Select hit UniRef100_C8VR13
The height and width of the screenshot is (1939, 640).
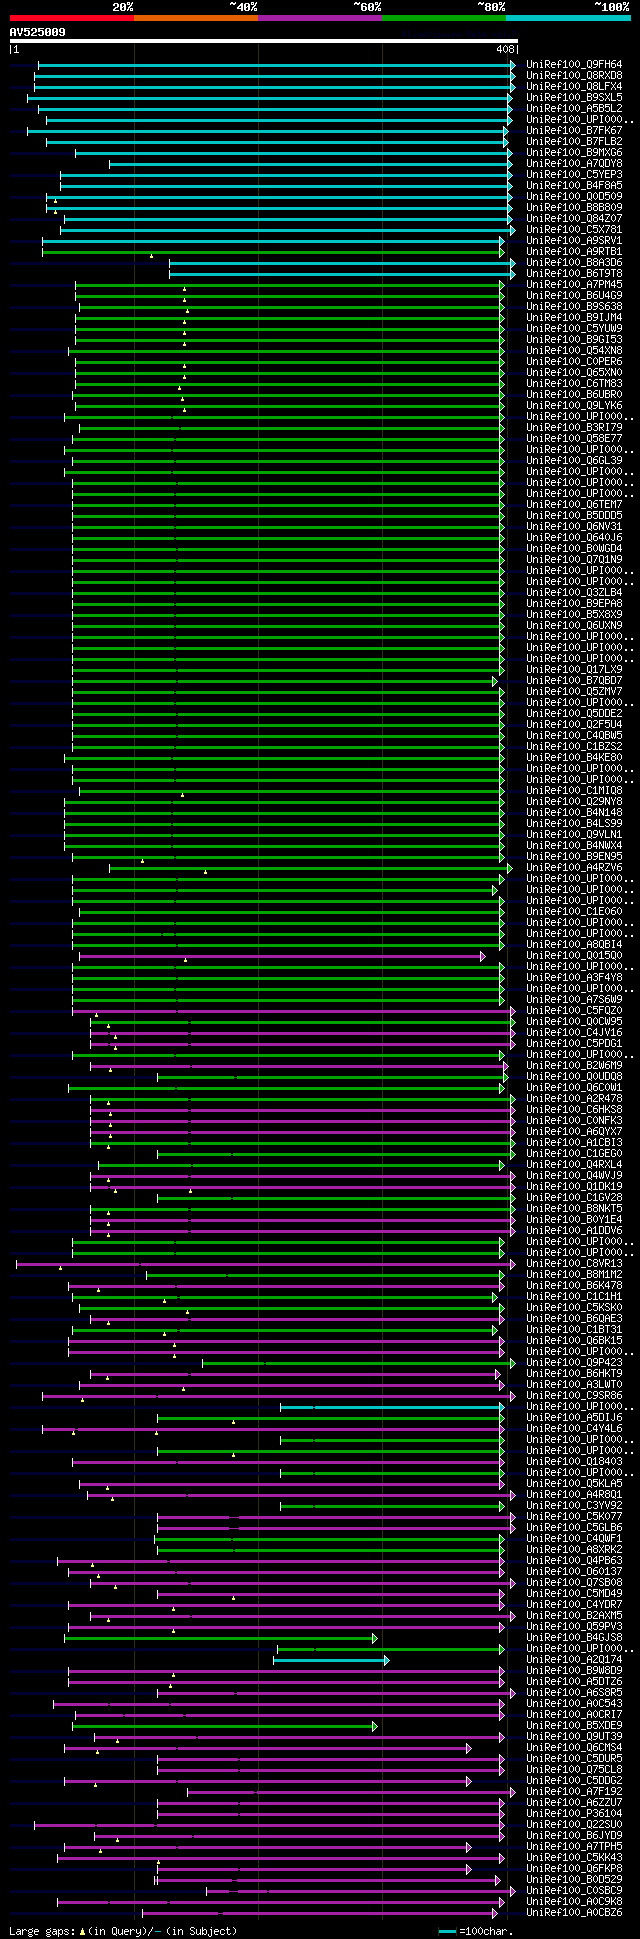click(574, 1264)
